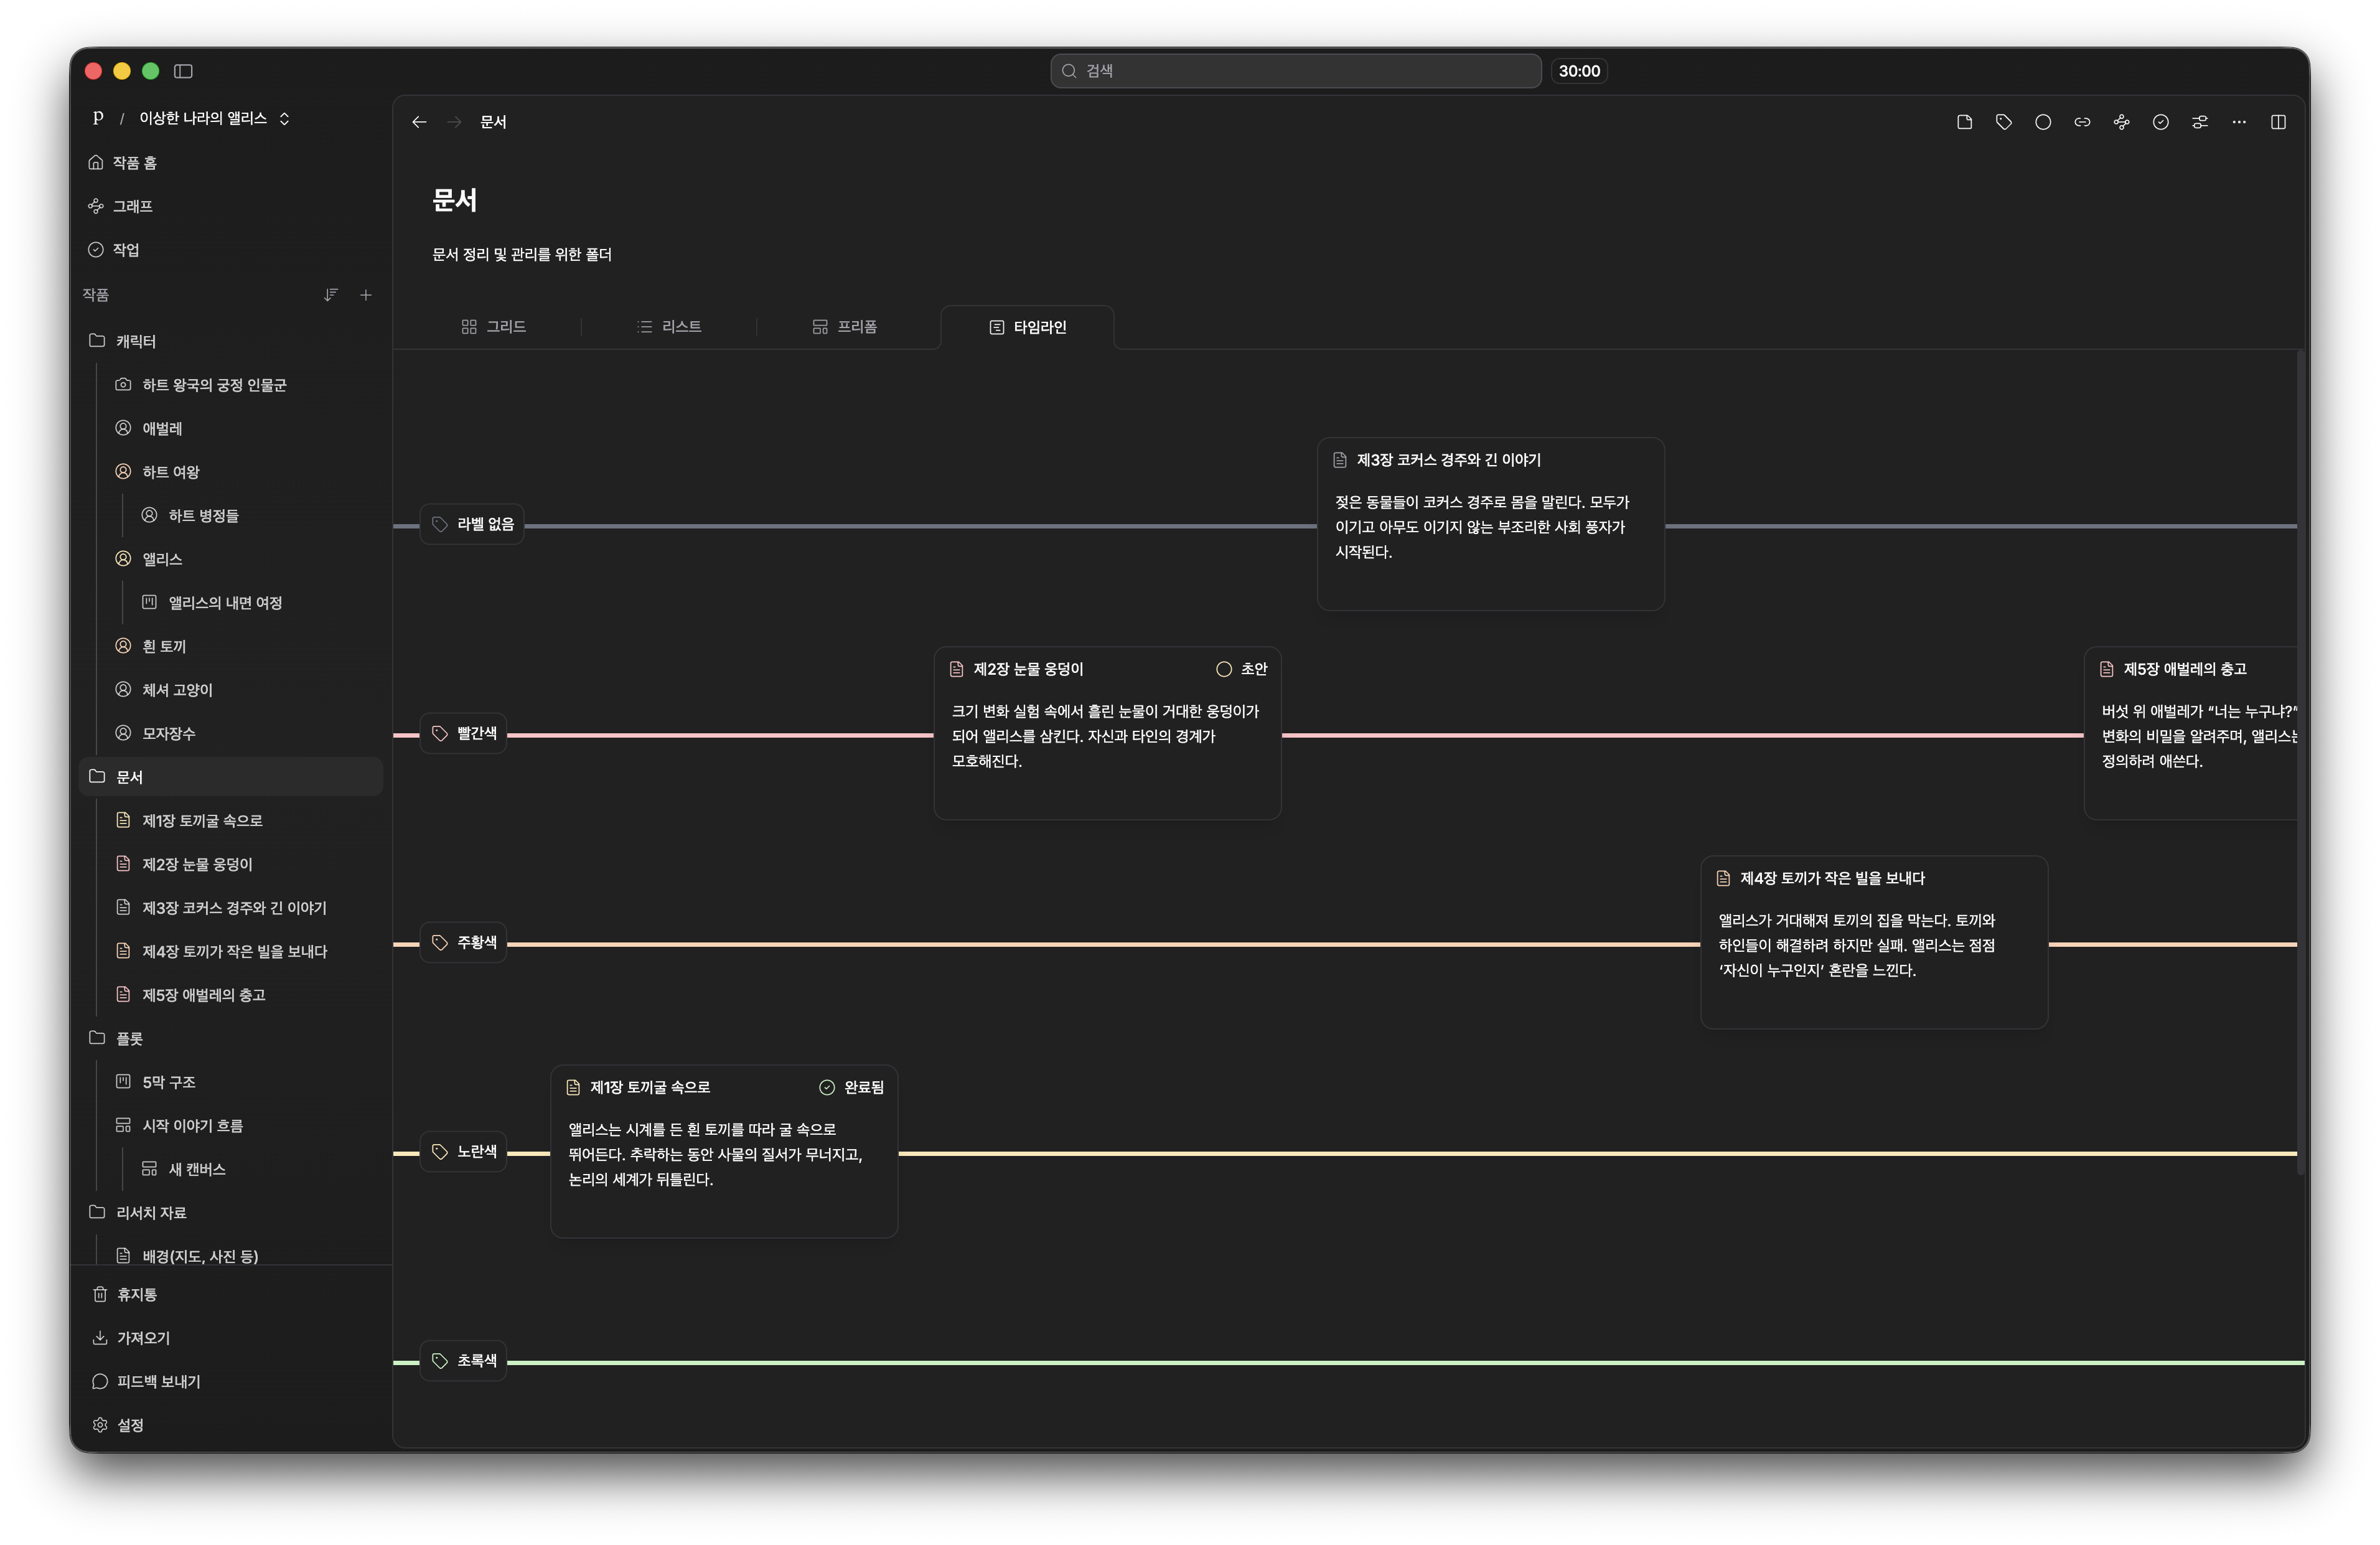The width and height of the screenshot is (2380, 1545).
Task: Switch to the 그리드 view tab
Action: coord(494,327)
